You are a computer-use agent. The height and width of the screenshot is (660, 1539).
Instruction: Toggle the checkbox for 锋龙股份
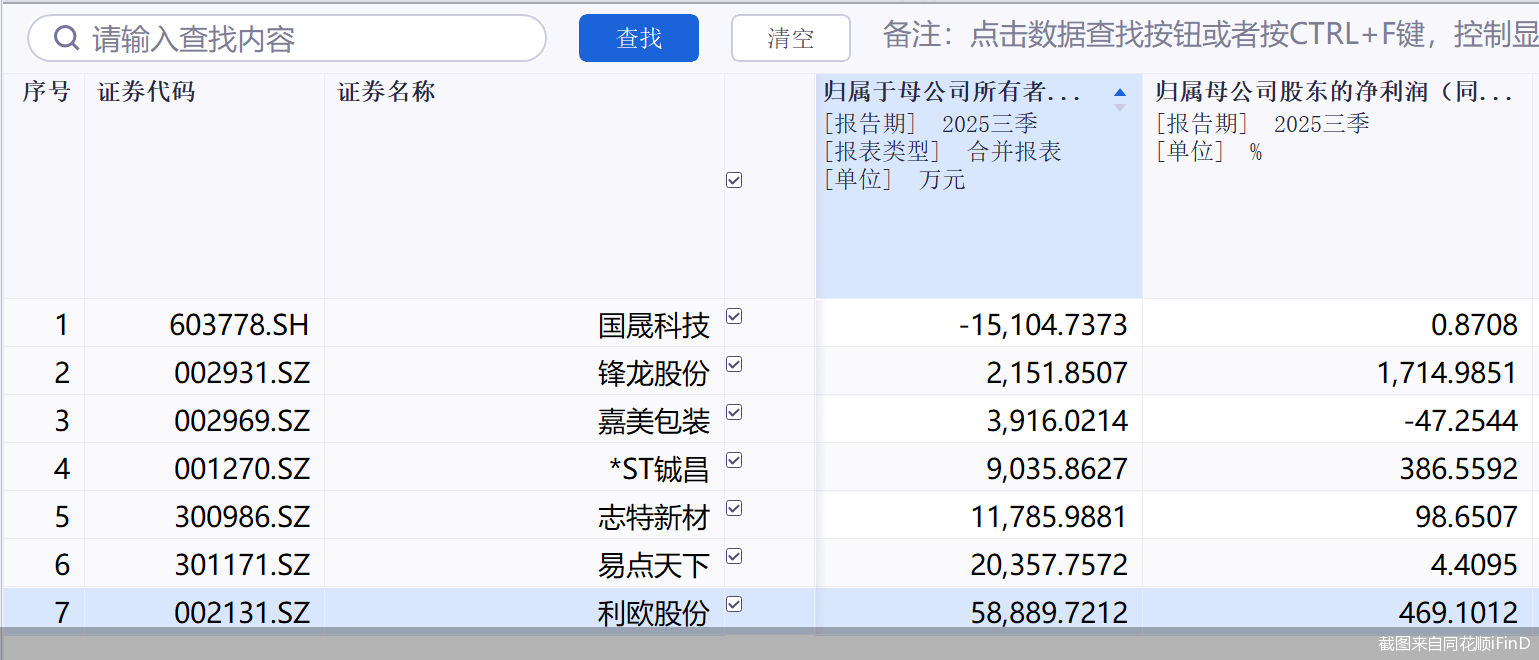[x=733, y=364]
